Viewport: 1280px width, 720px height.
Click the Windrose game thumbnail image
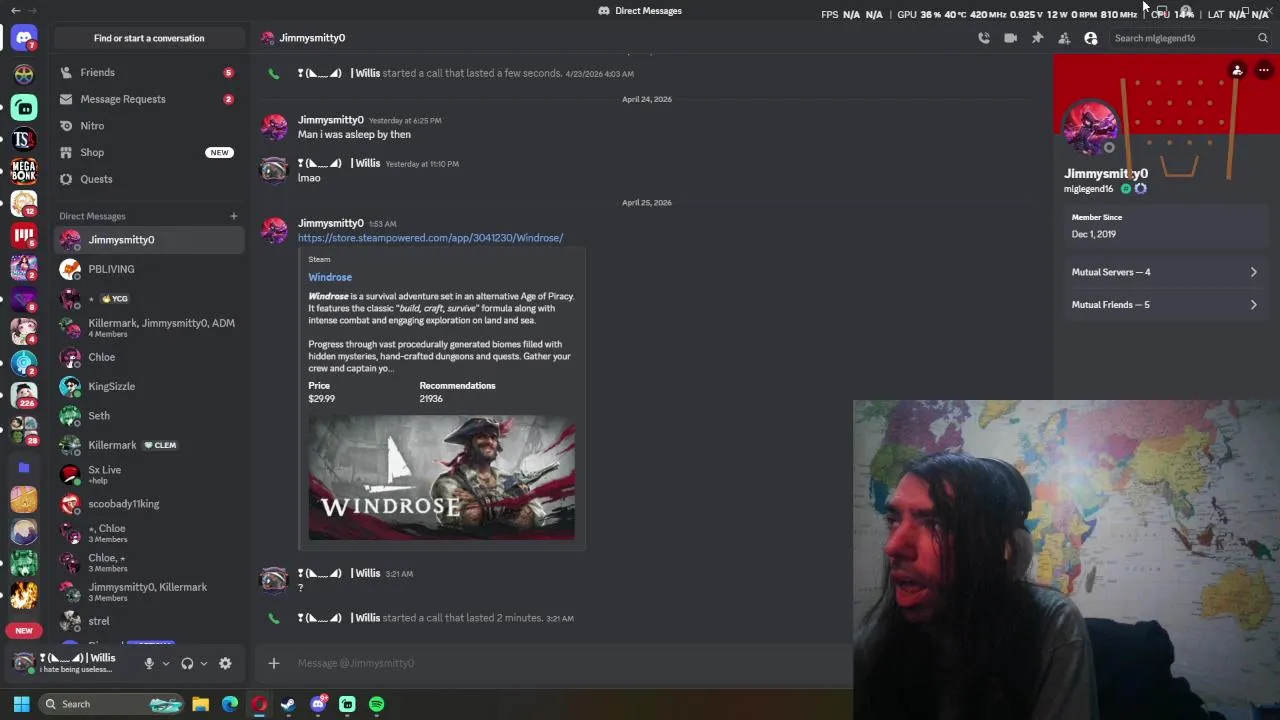pos(441,478)
